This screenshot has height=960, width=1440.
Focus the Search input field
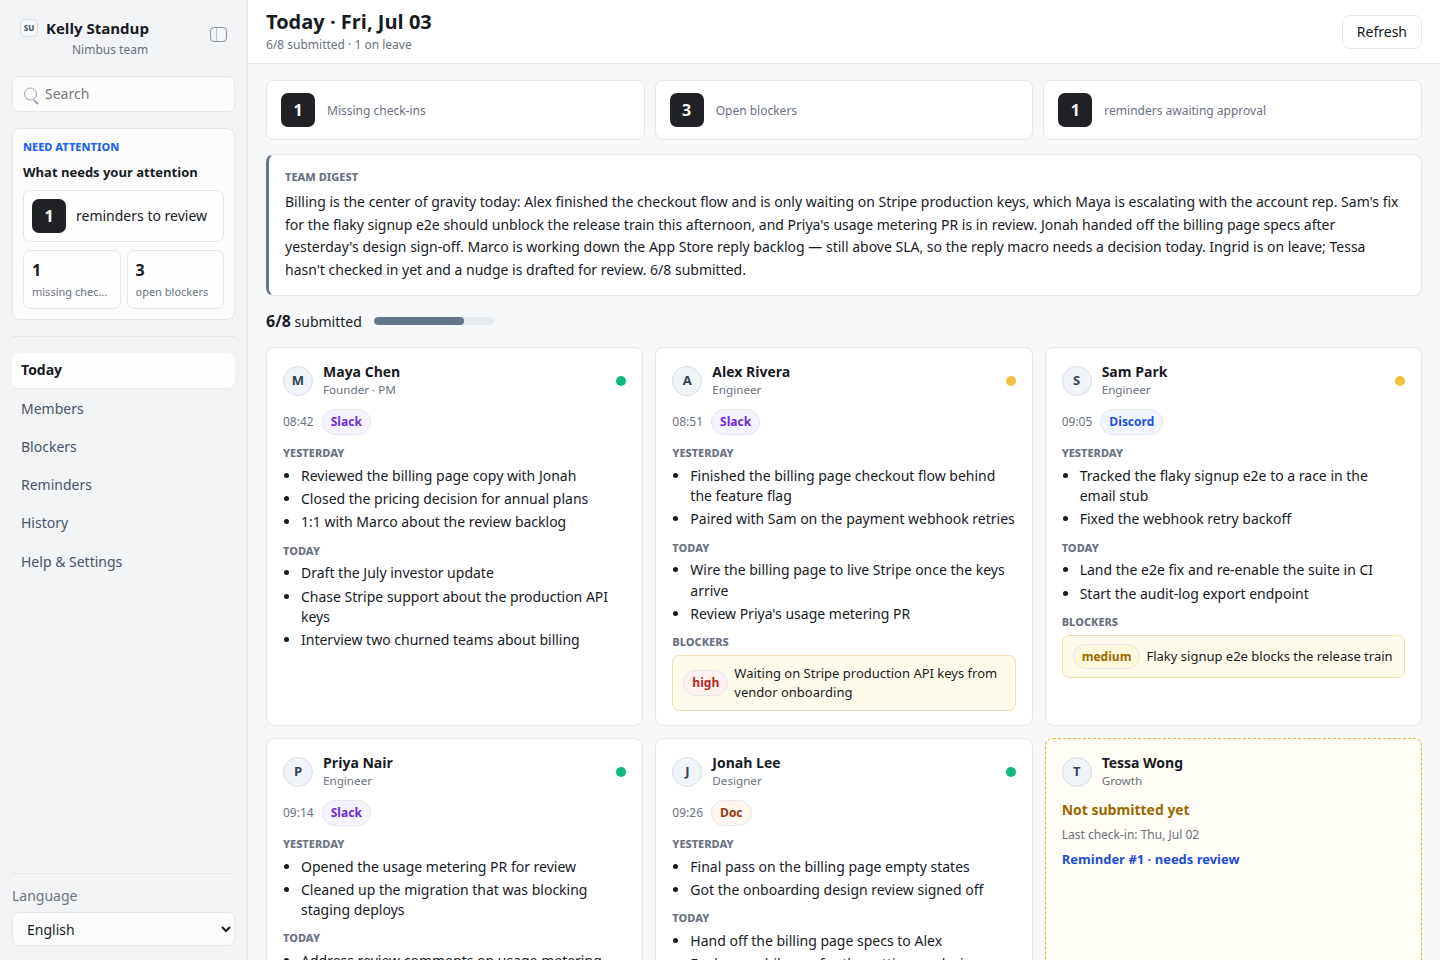click(123, 94)
